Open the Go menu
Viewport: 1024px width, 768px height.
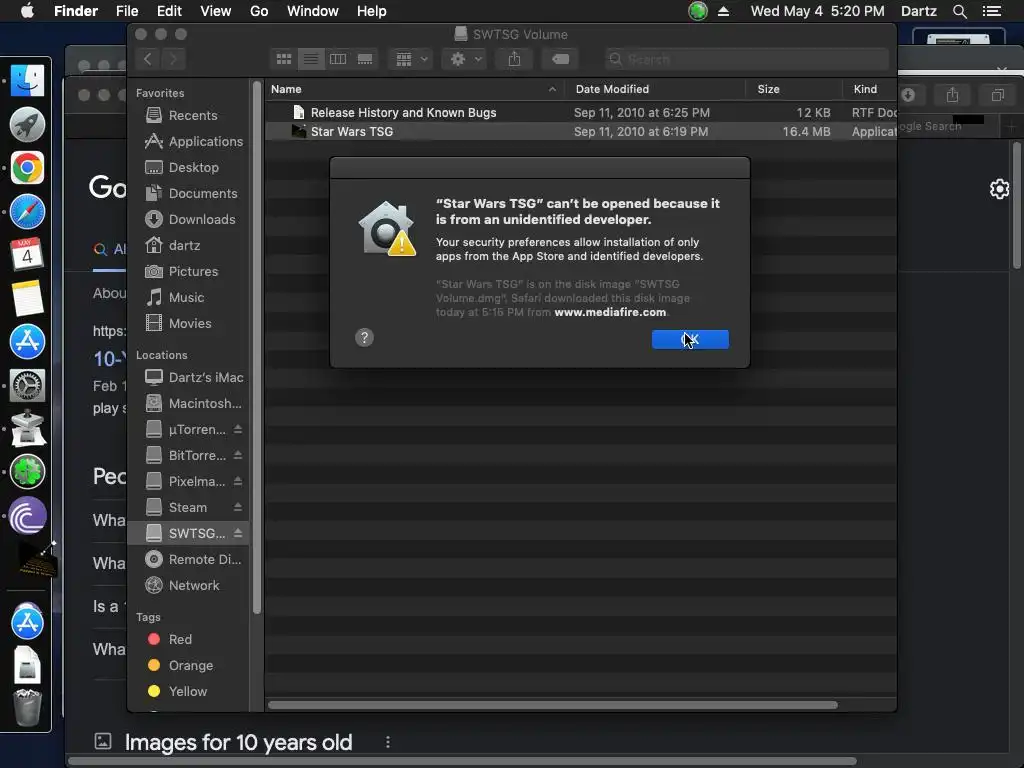[x=259, y=11]
